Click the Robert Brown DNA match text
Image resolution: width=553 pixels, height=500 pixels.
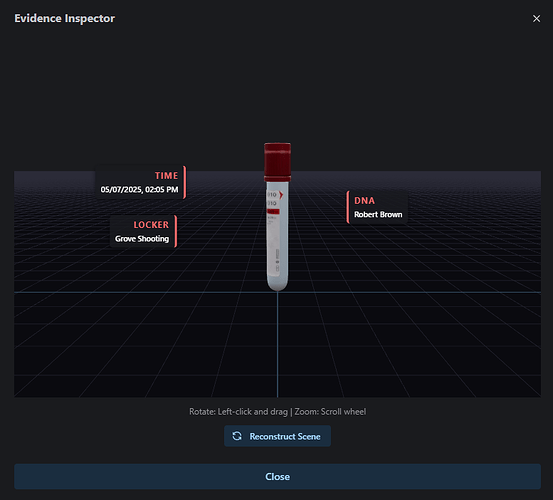click(378, 214)
